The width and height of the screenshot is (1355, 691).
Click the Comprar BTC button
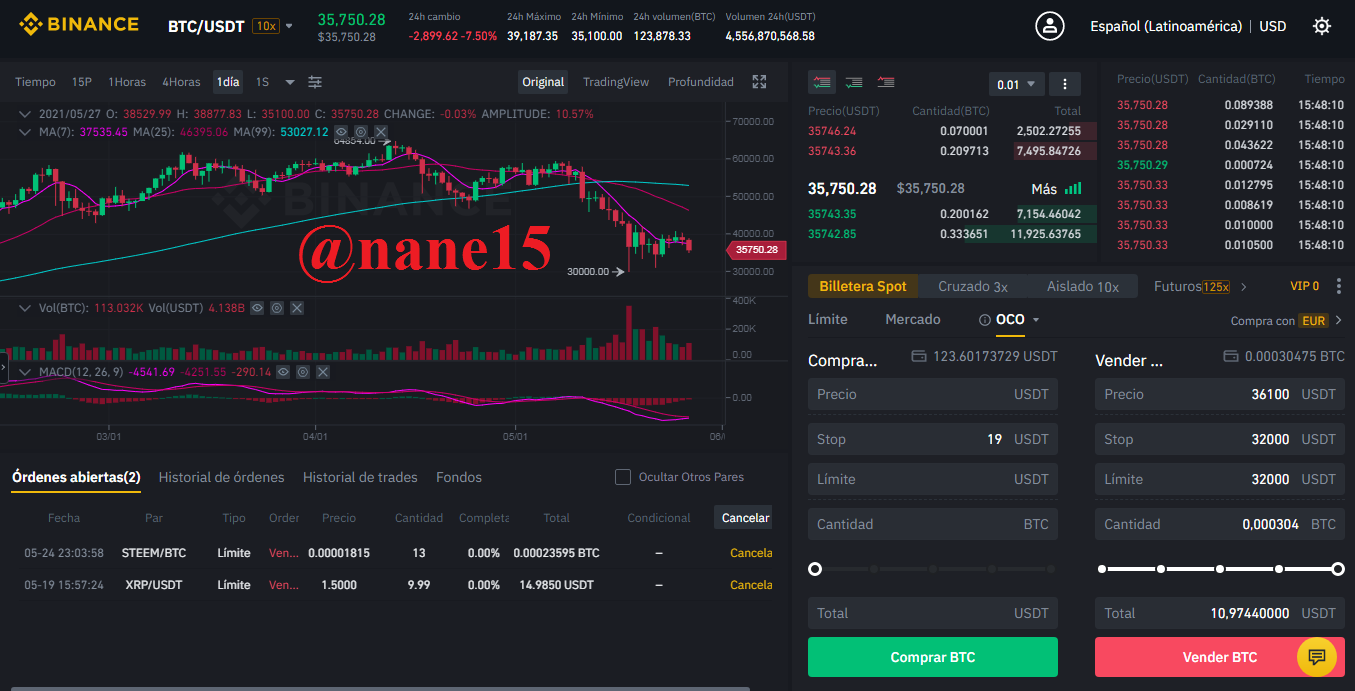[x=933, y=657]
